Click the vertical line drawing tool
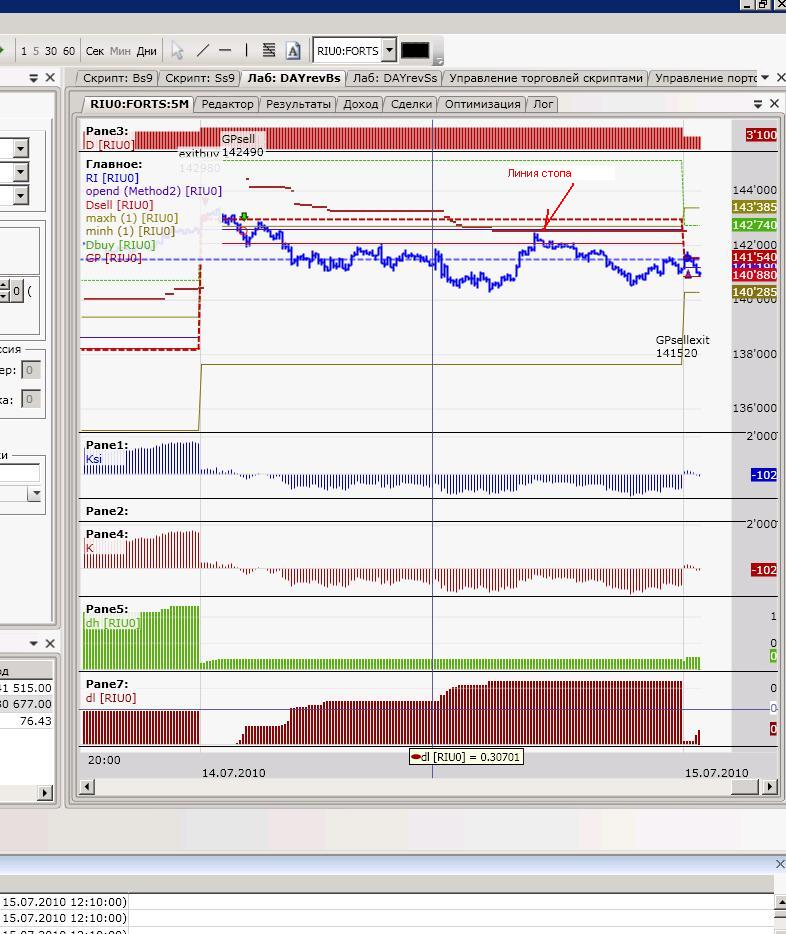 click(x=246, y=50)
